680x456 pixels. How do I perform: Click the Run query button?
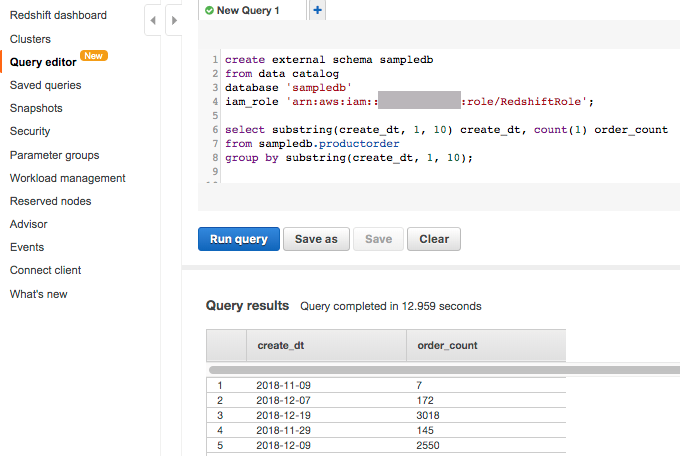[239, 239]
